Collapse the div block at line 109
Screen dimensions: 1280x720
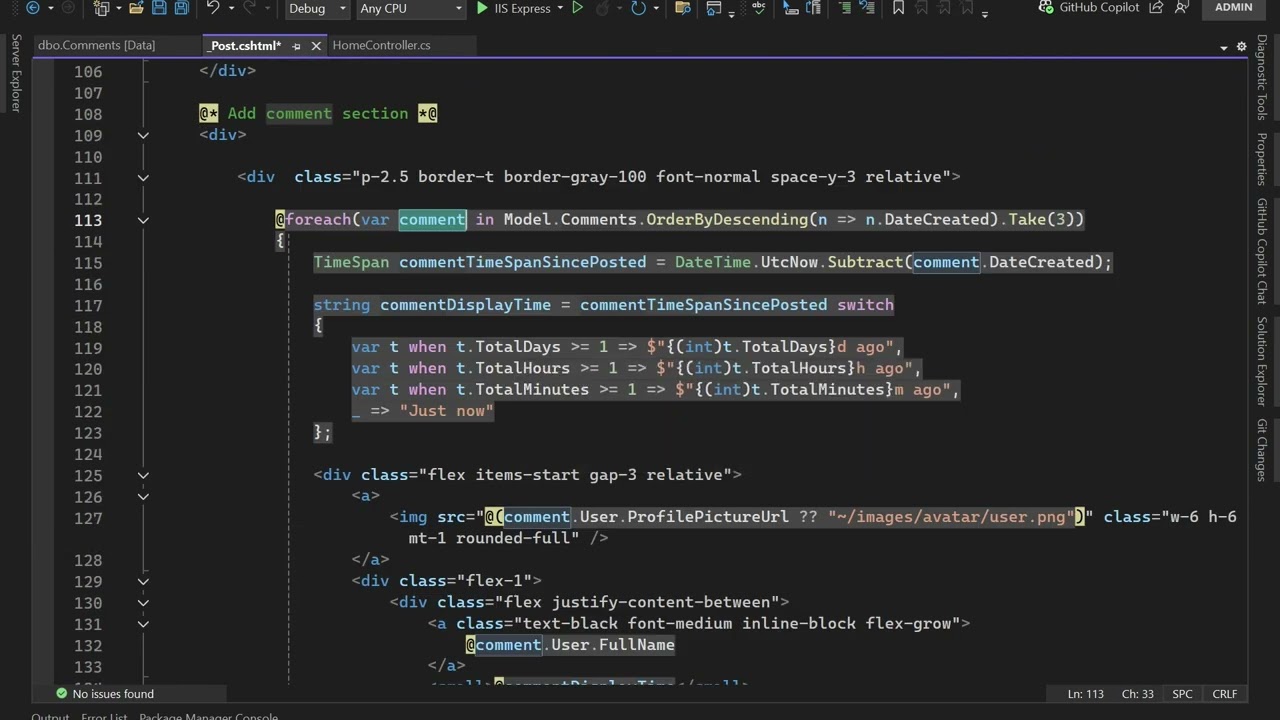[143, 135]
